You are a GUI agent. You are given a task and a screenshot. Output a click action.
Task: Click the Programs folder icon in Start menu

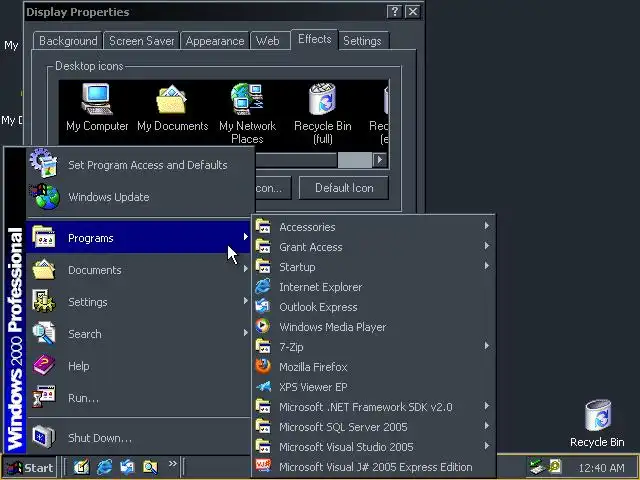click(44, 237)
